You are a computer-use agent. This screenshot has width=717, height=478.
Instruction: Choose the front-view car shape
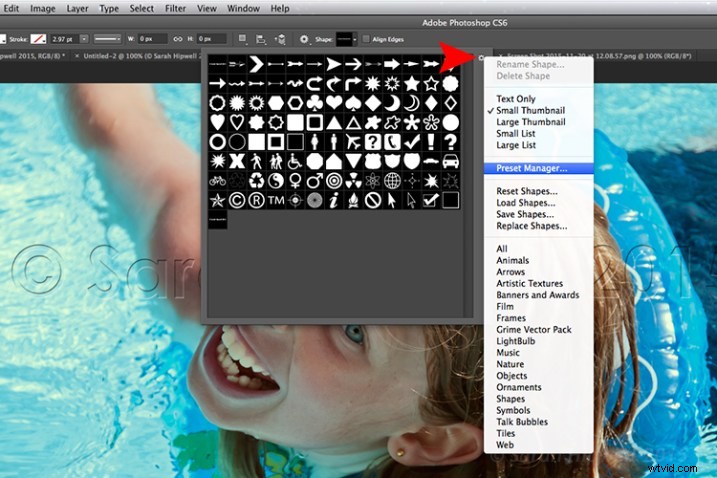[450, 161]
